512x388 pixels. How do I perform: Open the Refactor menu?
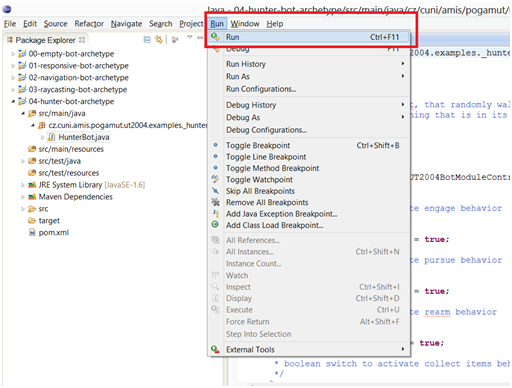point(89,24)
